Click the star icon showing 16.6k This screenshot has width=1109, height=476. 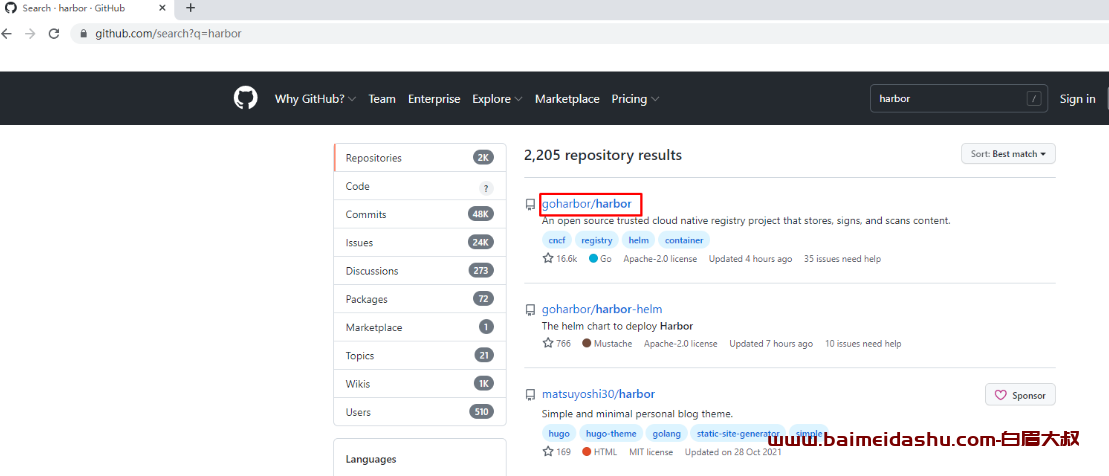click(x=548, y=259)
